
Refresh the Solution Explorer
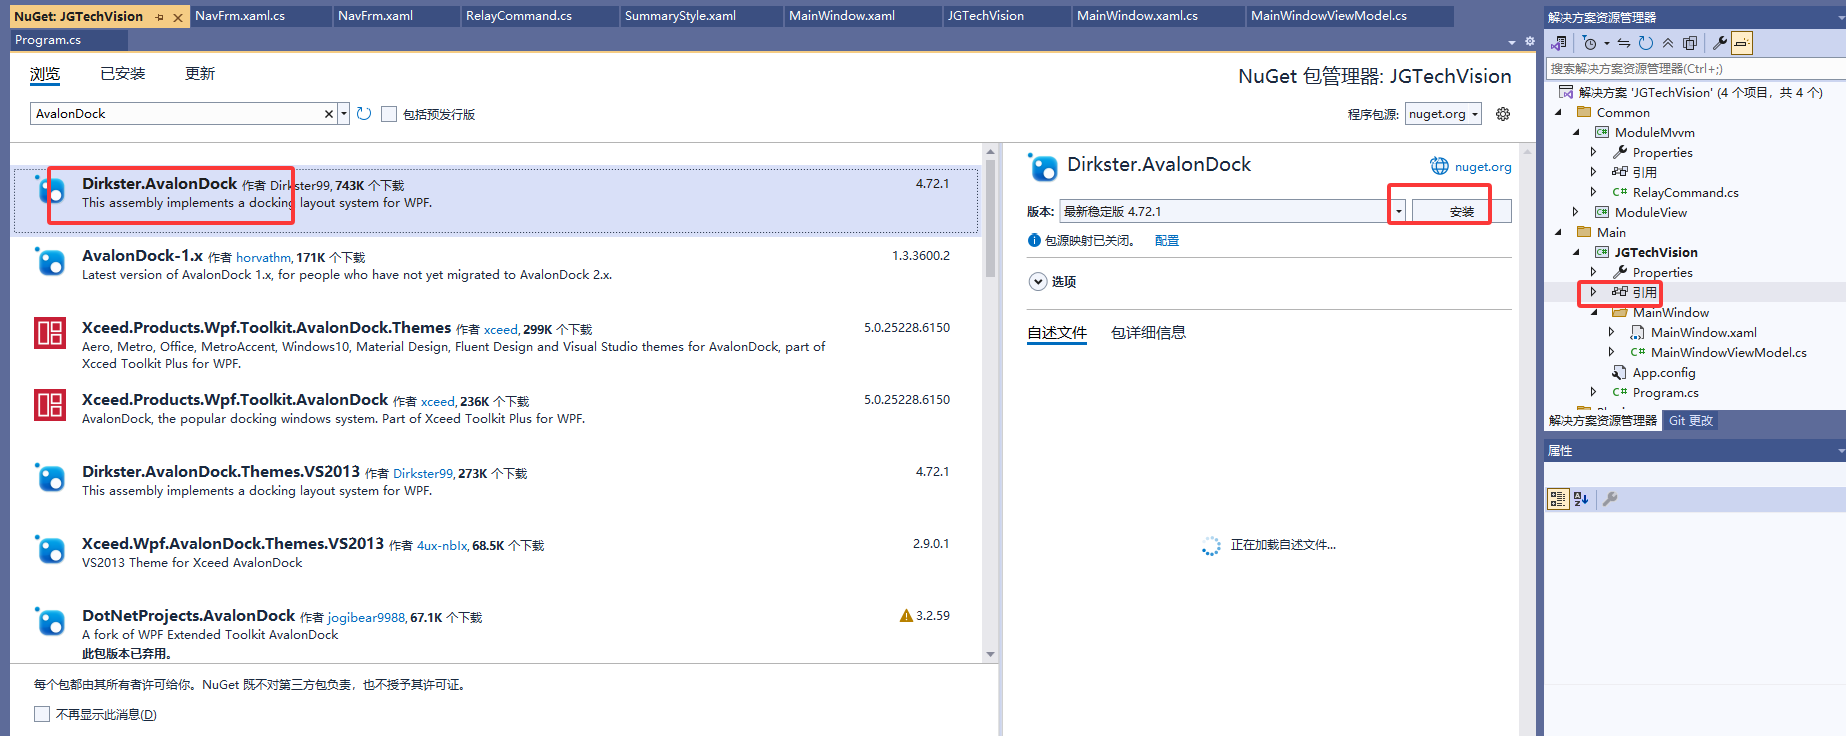pos(1646,43)
